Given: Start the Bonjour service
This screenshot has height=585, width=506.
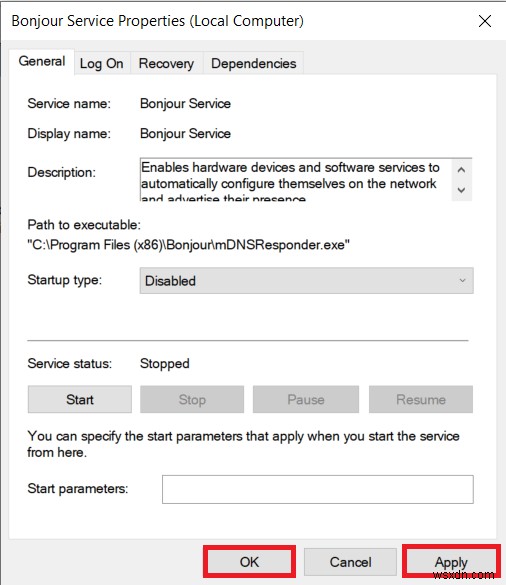Looking at the screenshot, I should 79,400.
